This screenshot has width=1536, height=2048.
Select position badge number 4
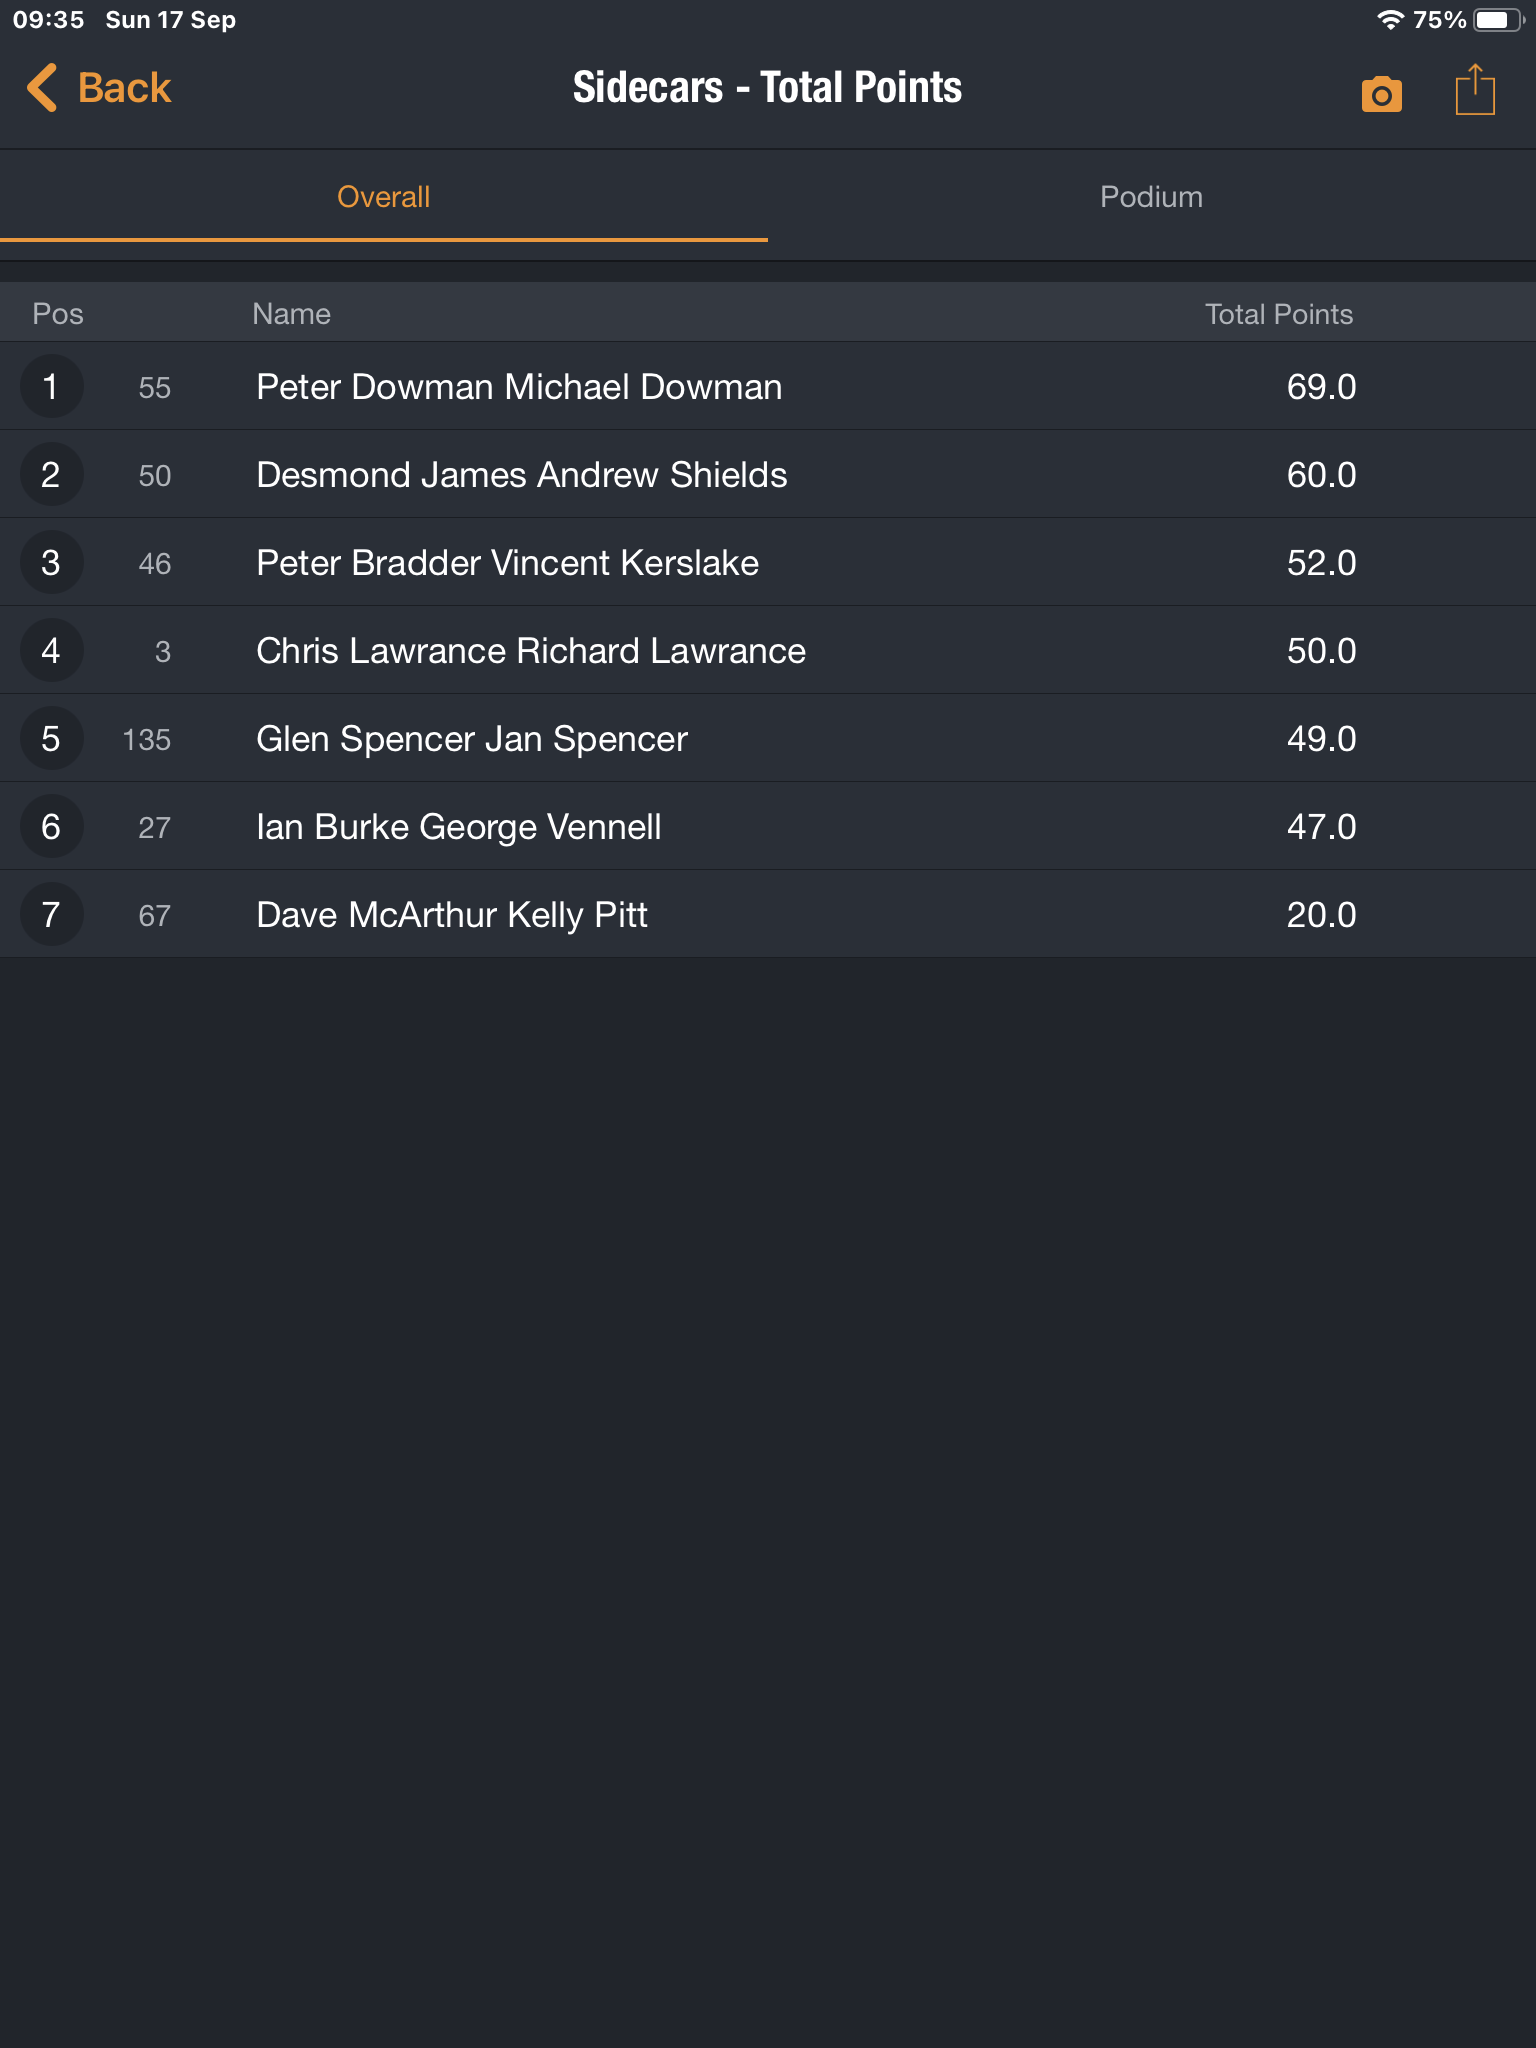[51, 651]
